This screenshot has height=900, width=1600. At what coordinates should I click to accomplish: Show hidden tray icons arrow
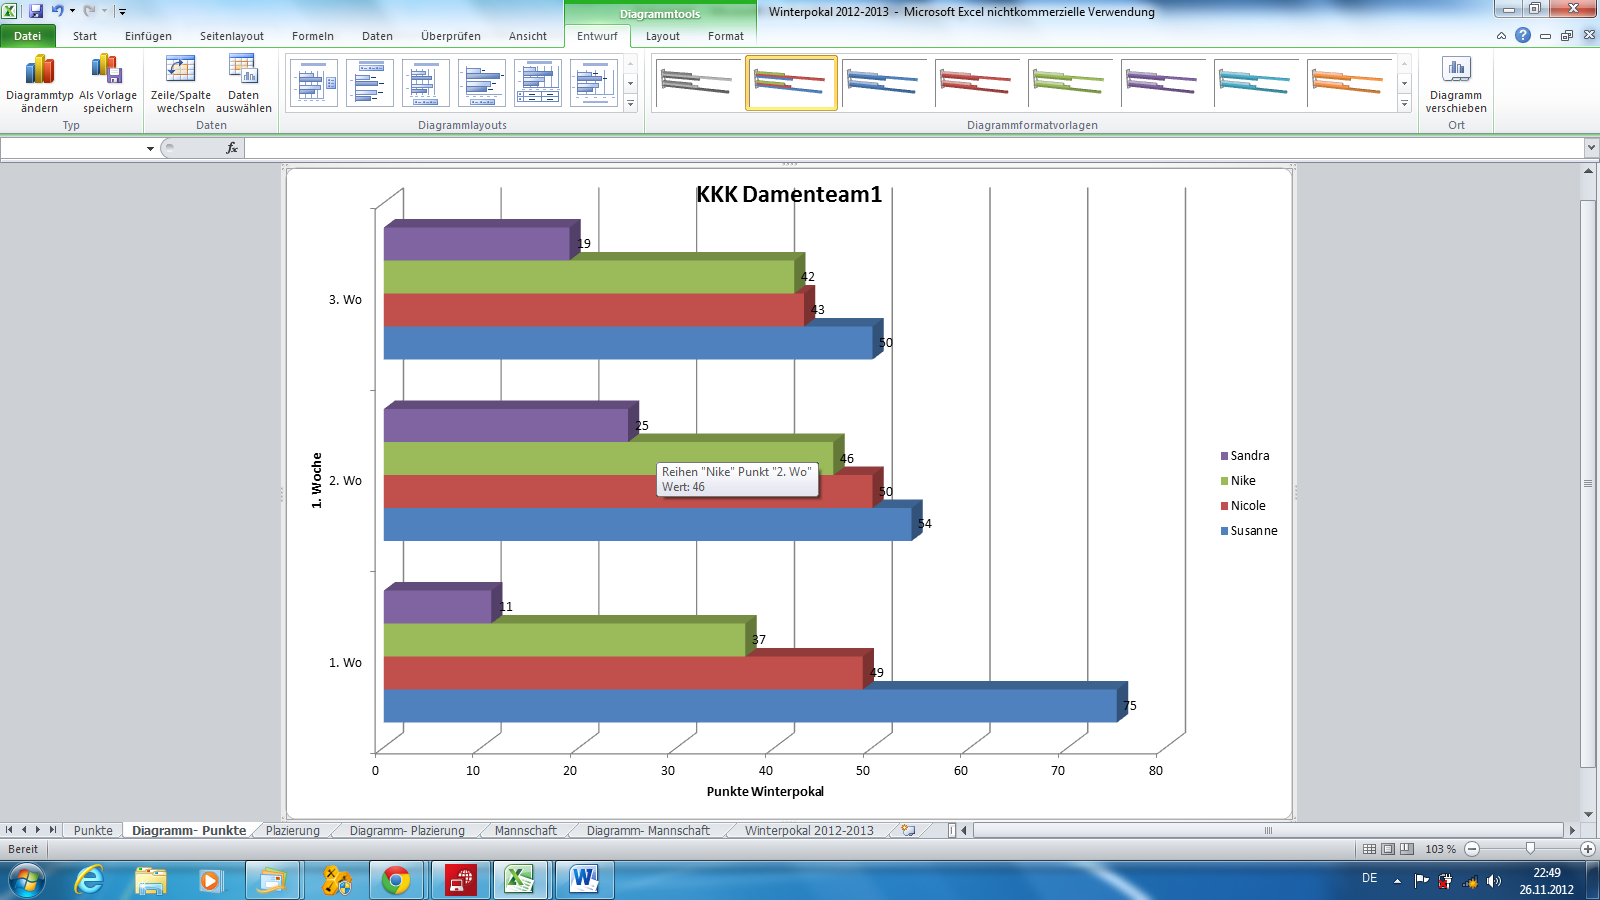pos(1397,881)
